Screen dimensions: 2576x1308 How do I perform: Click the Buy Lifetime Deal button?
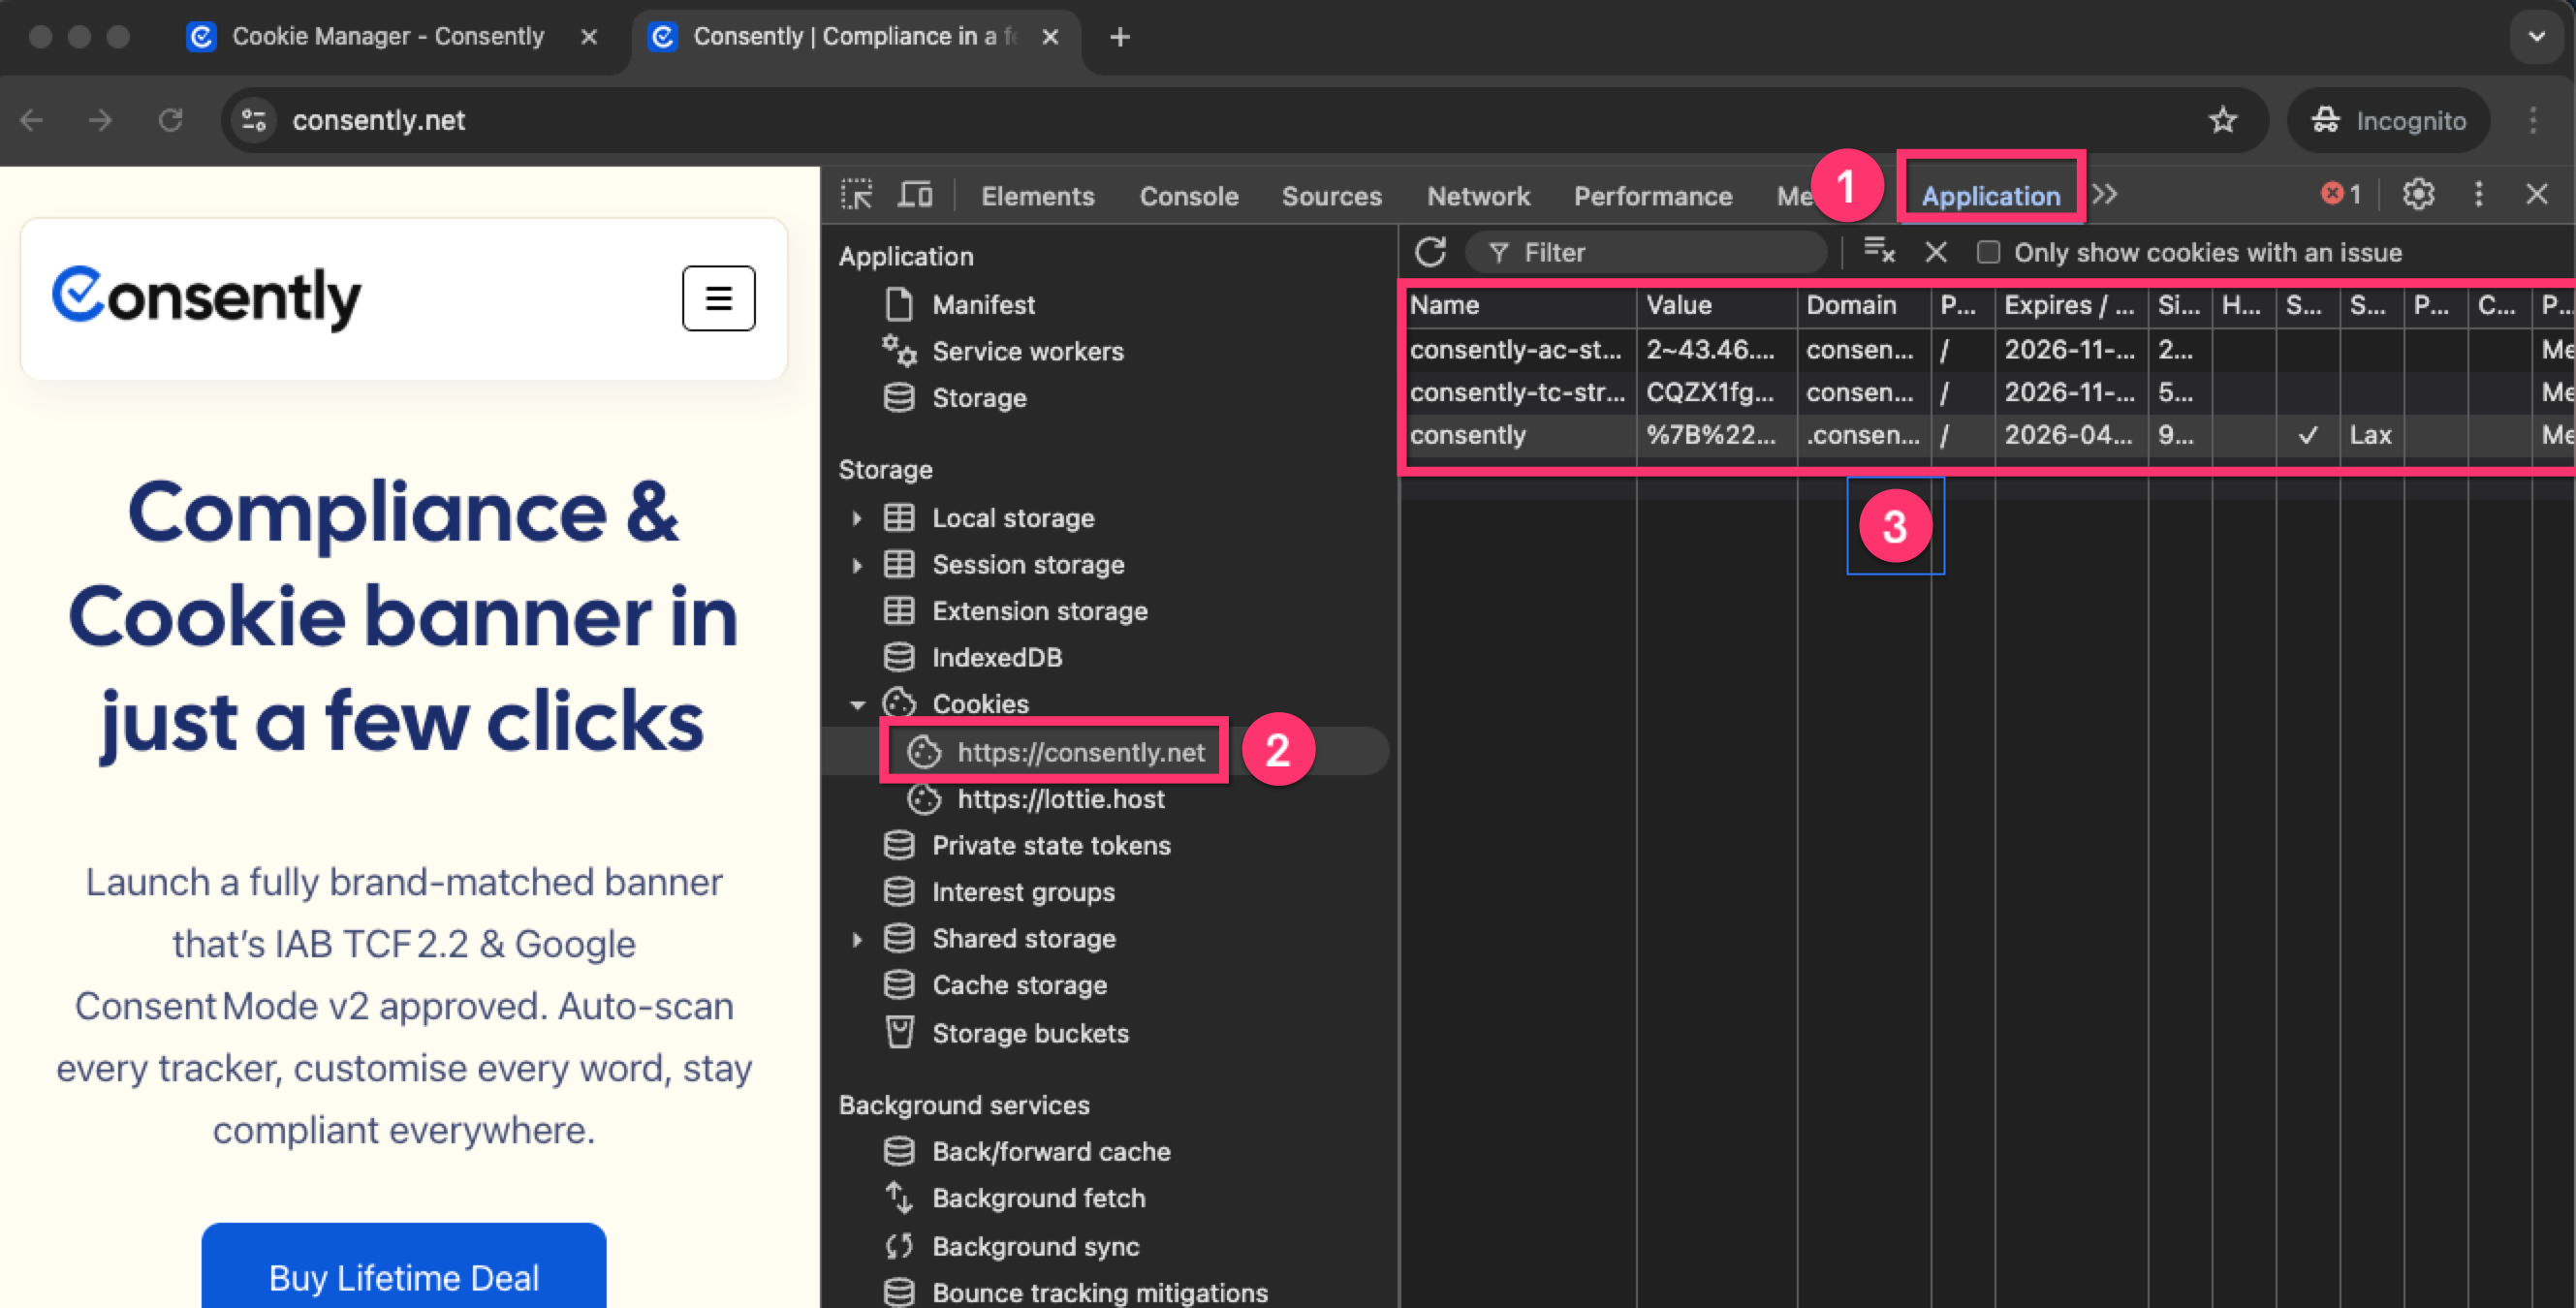tap(404, 1275)
